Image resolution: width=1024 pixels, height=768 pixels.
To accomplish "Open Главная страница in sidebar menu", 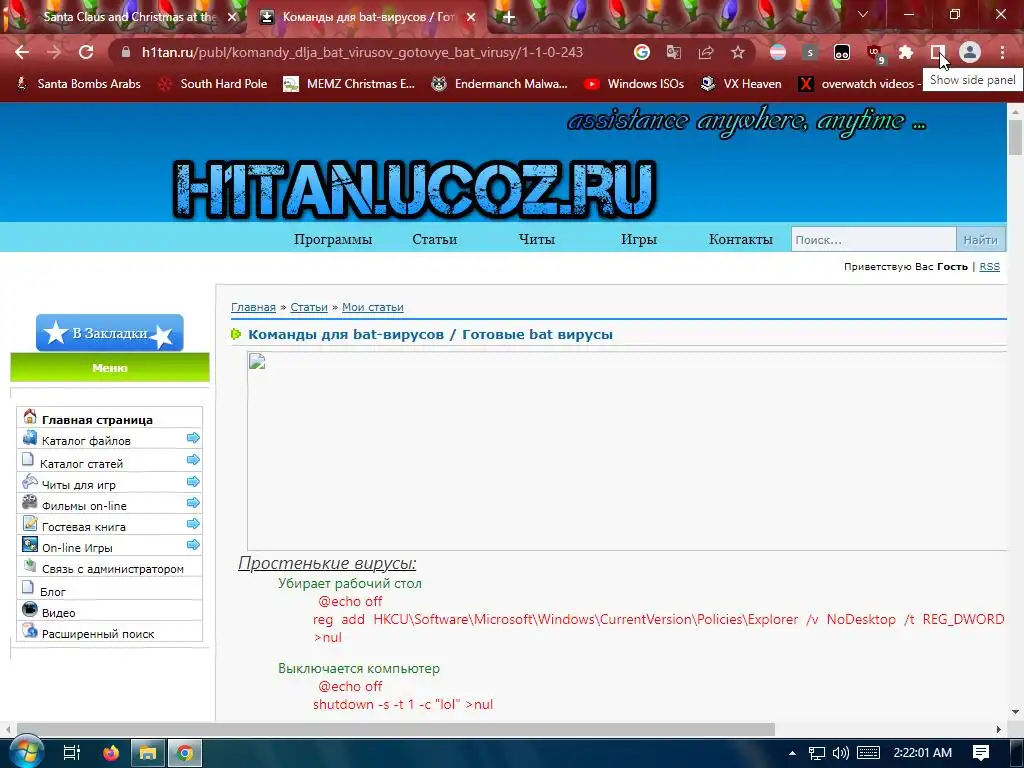I will click(x=97, y=419).
